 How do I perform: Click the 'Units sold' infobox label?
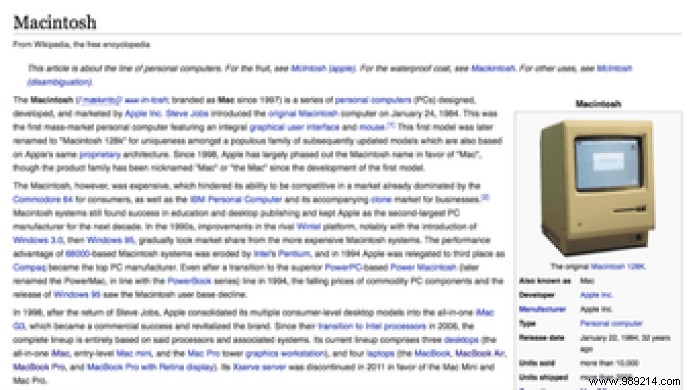coord(537,363)
